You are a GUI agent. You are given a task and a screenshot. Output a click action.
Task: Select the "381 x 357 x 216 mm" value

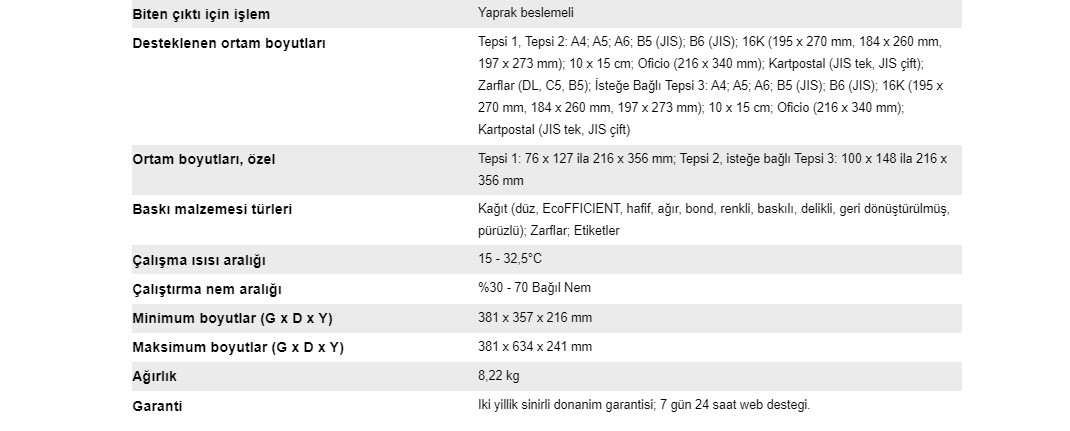coord(535,318)
